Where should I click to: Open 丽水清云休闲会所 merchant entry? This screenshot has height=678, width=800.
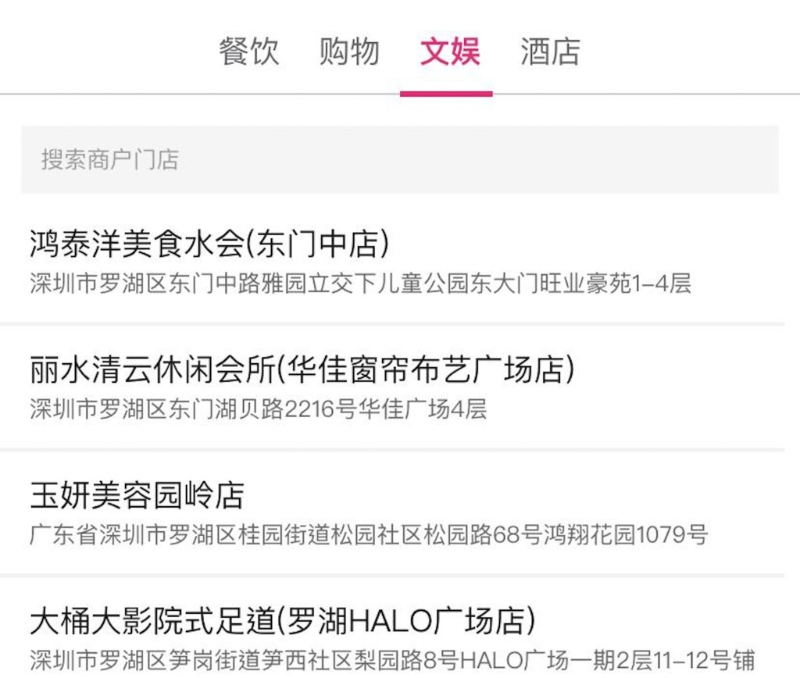coord(392,388)
